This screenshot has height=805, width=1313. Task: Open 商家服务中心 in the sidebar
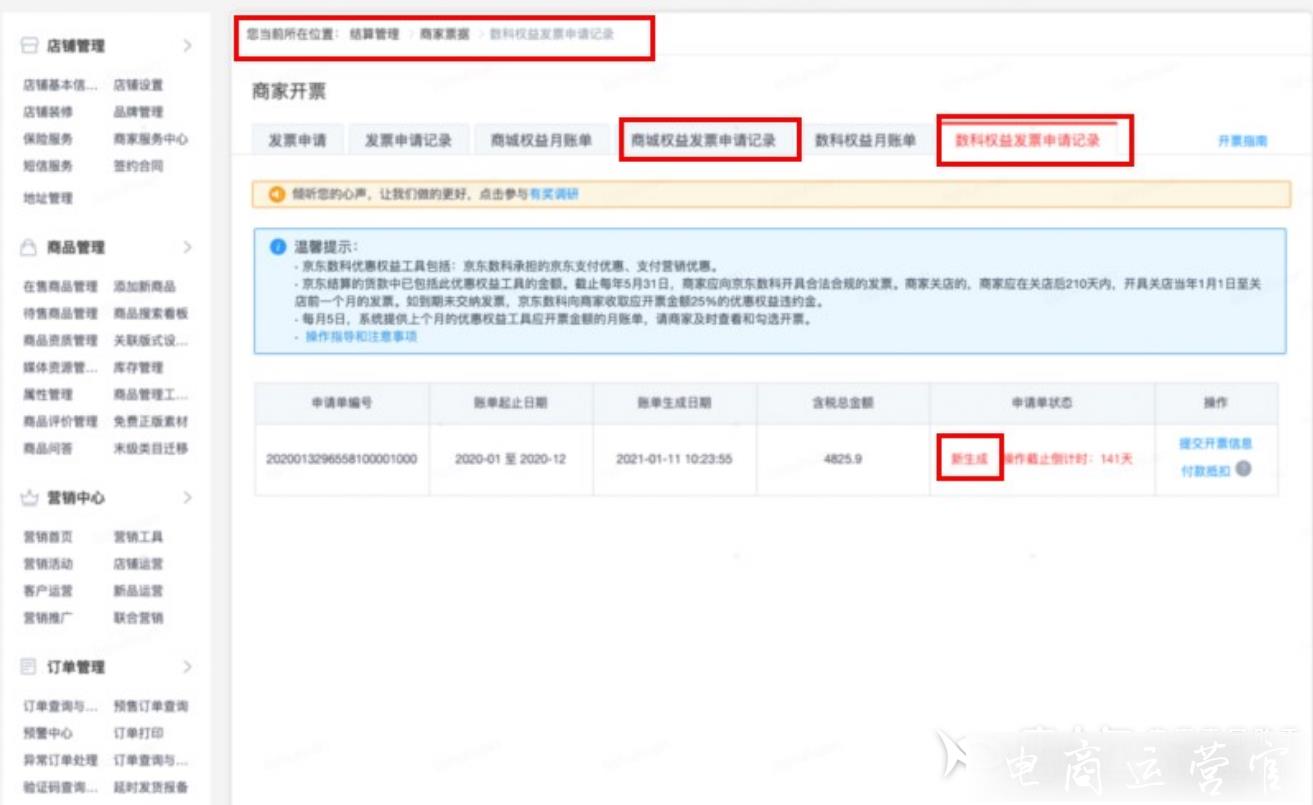click(151, 139)
